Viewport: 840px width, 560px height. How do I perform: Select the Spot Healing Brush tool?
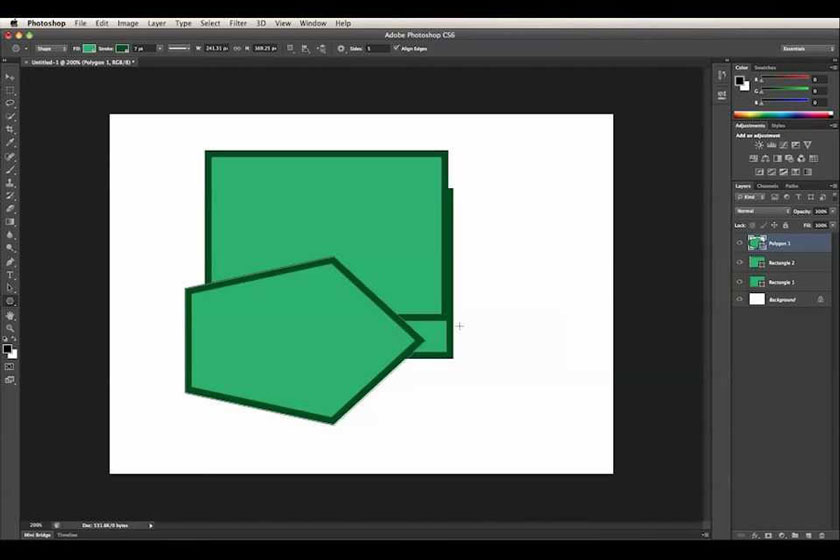tap(10, 156)
